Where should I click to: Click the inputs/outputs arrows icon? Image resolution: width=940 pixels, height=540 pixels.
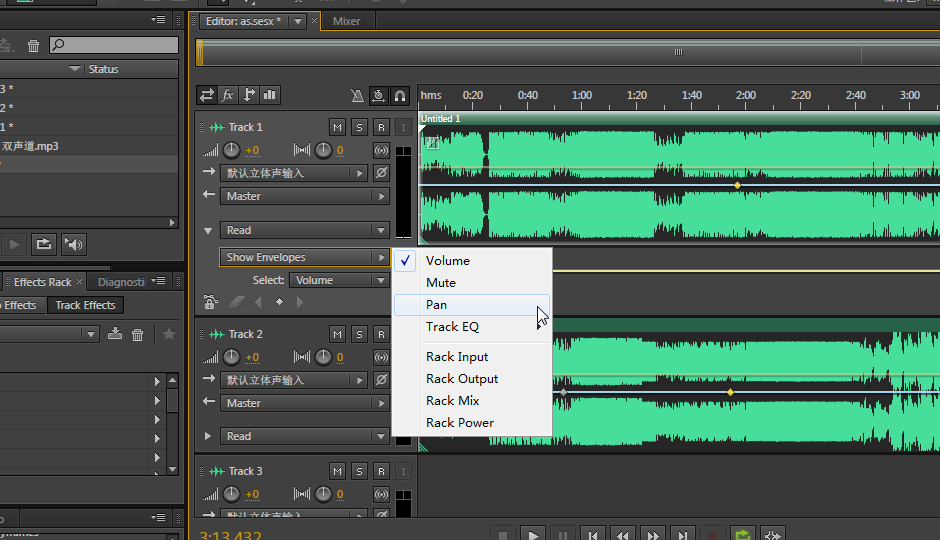tap(207, 95)
